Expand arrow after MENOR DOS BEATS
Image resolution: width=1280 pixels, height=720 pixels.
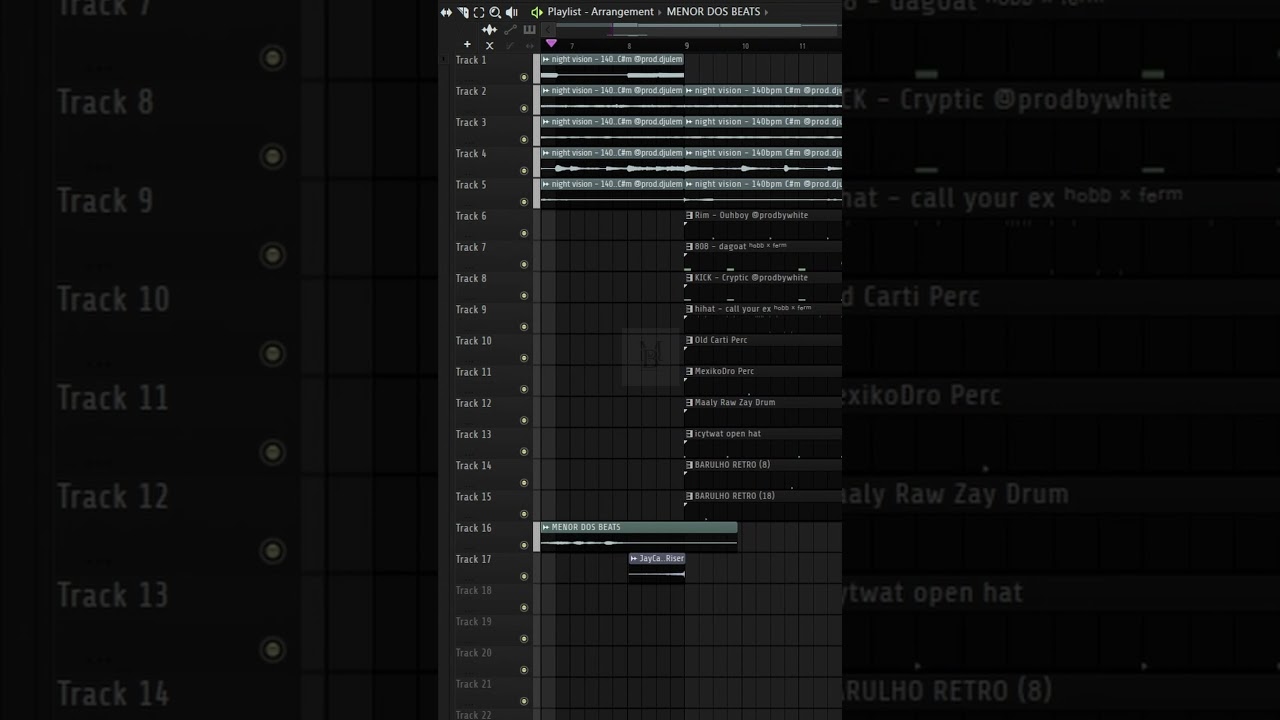pos(767,12)
